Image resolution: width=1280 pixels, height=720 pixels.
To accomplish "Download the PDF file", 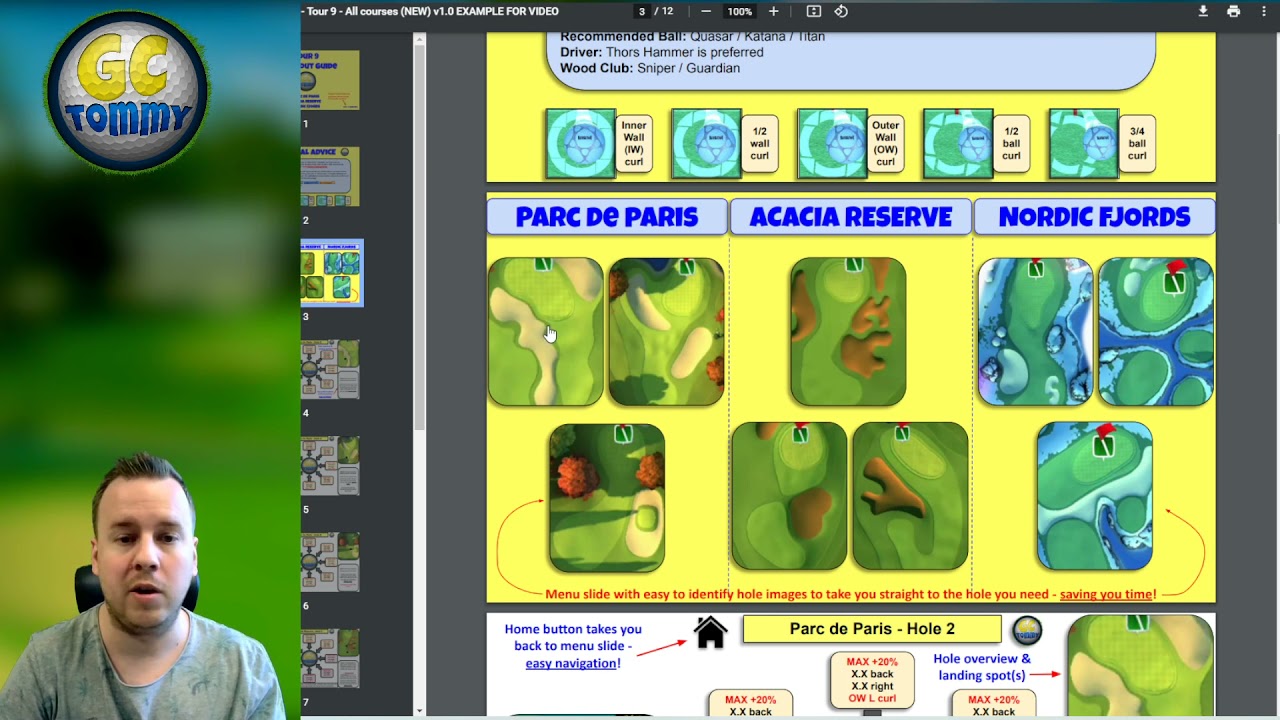I will coord(1203,11).
